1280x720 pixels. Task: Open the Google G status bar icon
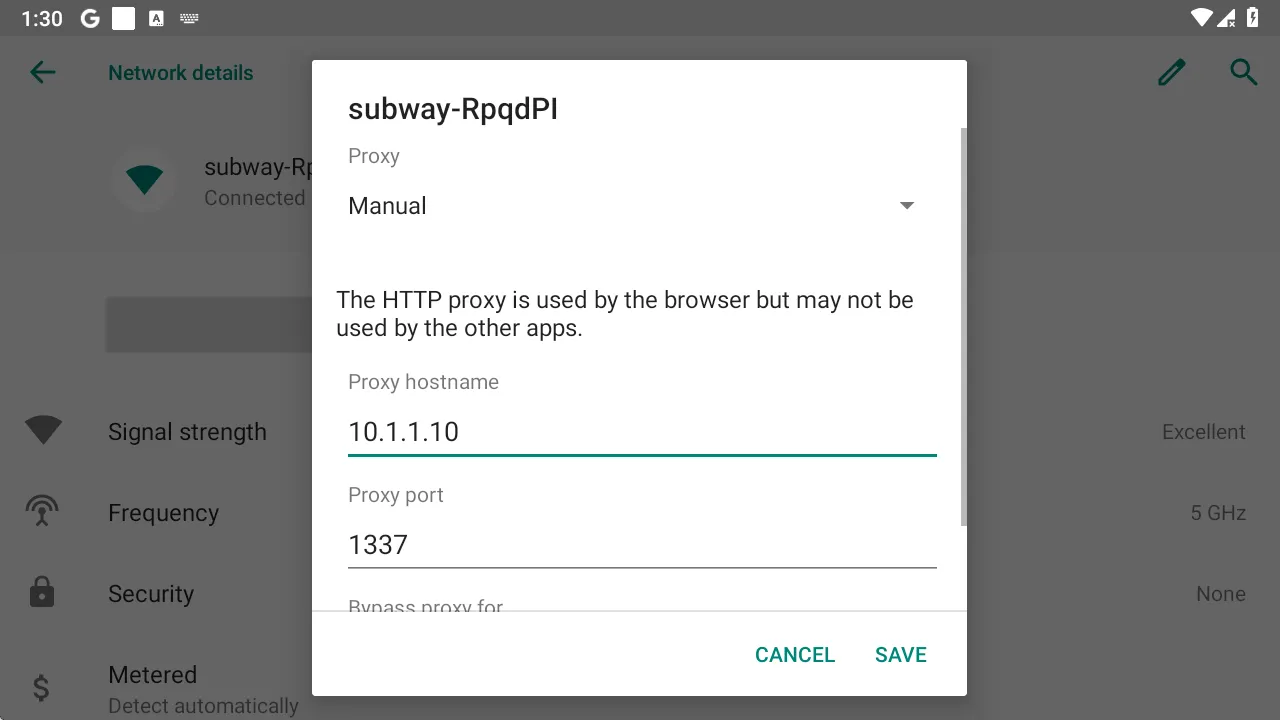point(90,18)
